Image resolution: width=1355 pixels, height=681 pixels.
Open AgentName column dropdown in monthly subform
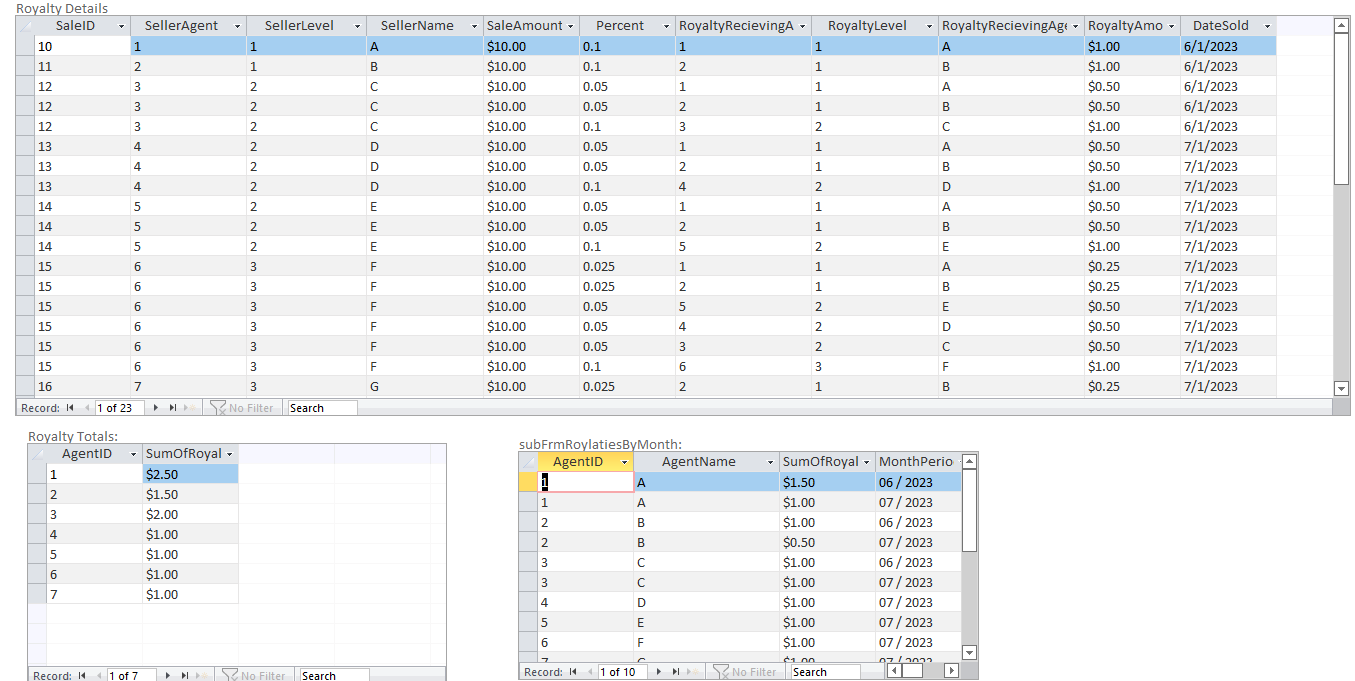(770, 462)
